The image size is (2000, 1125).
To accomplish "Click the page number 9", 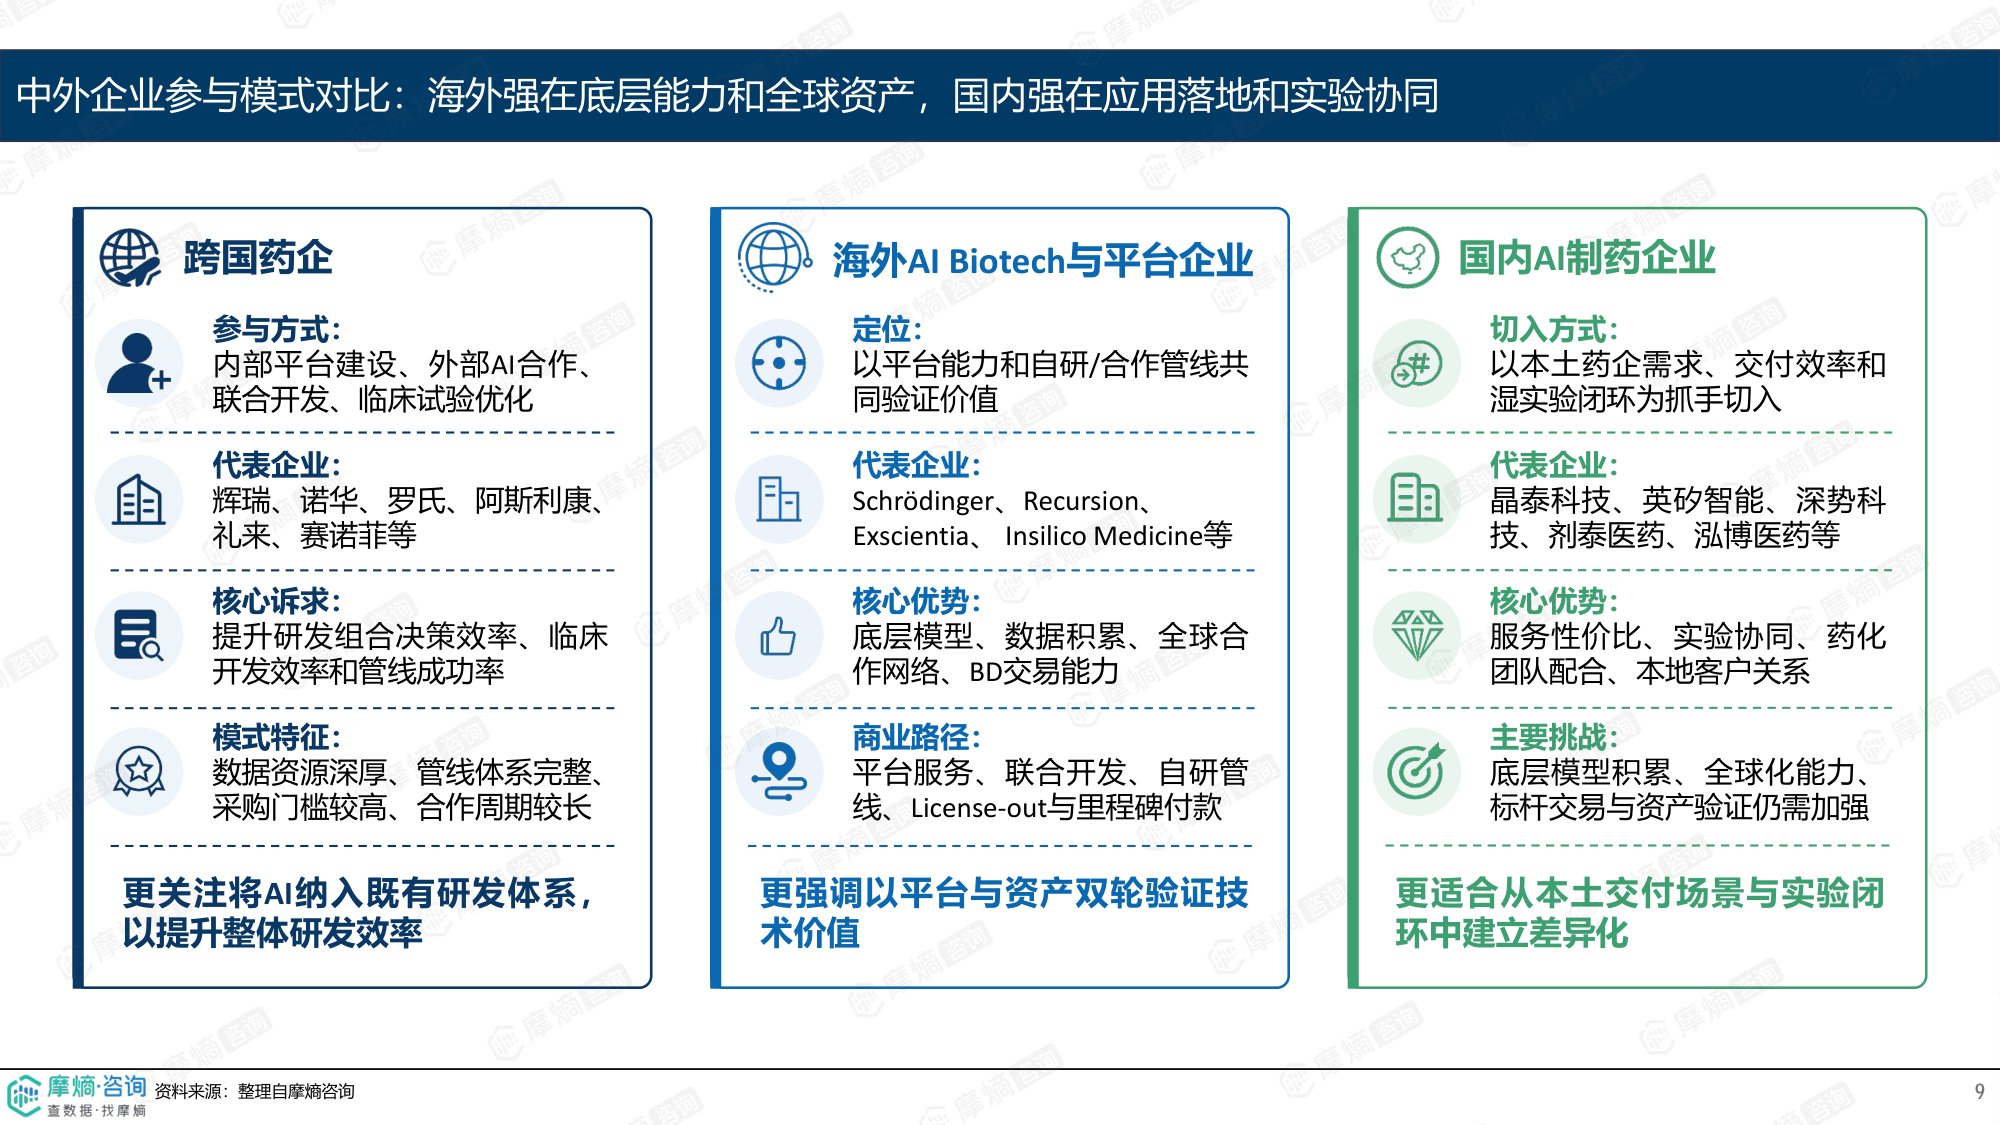I will point(1979,1091).
